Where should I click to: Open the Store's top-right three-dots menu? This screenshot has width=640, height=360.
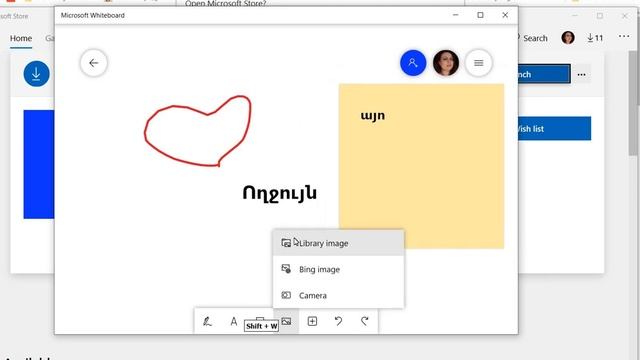[624, 36]
